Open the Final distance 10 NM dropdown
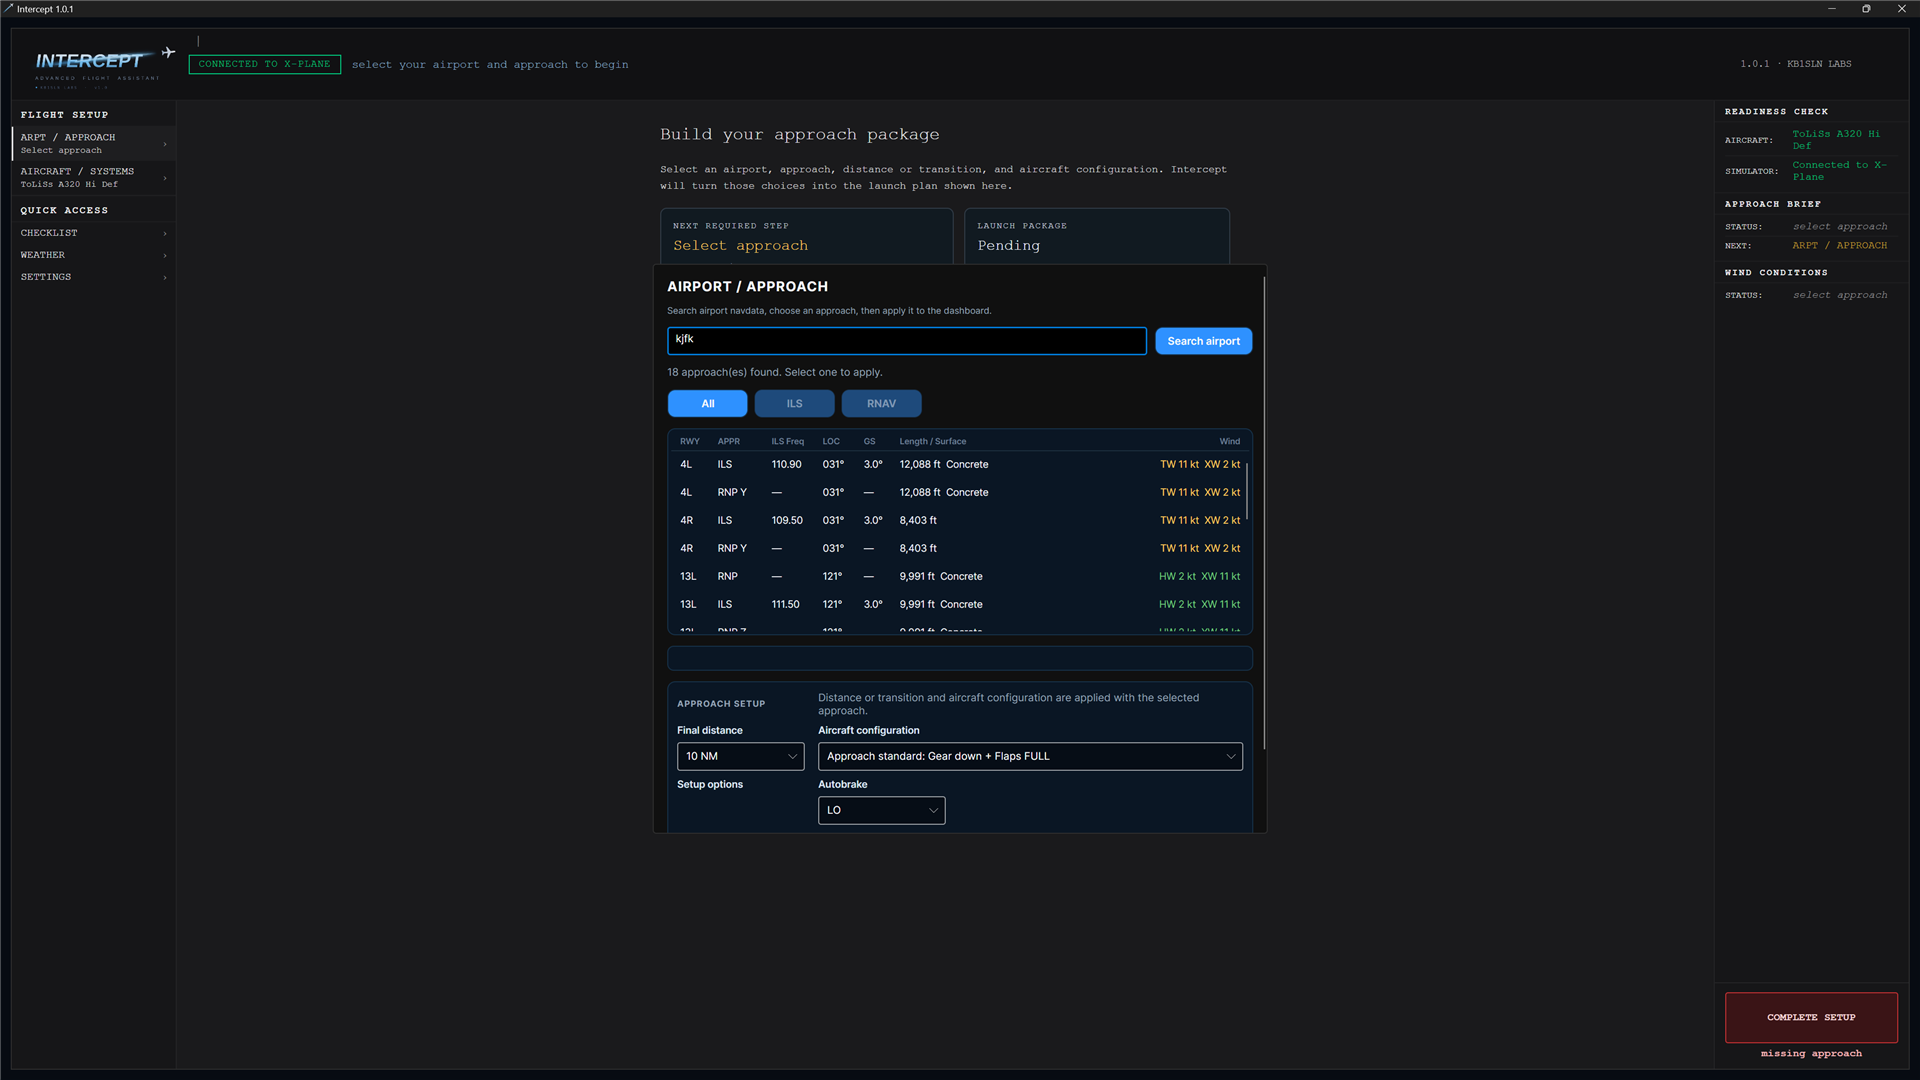Viewport: 1920px width, 1080px height. pyautogui.click(x=740, y=756)
